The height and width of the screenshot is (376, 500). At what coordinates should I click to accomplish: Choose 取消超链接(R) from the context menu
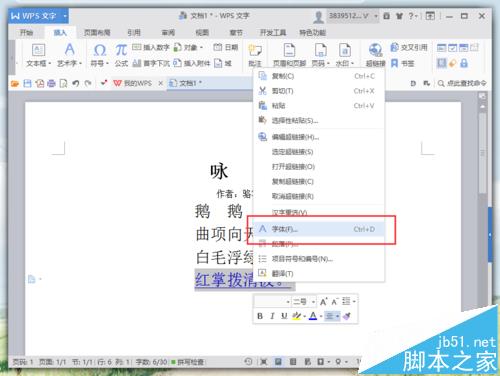(319, 196)
